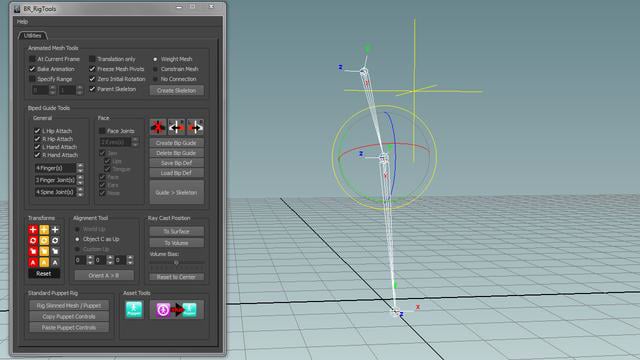Click the yellow rotate circle icon in Transforms
This screenshot has width=640, height=360.
pyautogui.click(x=44, y=240)
